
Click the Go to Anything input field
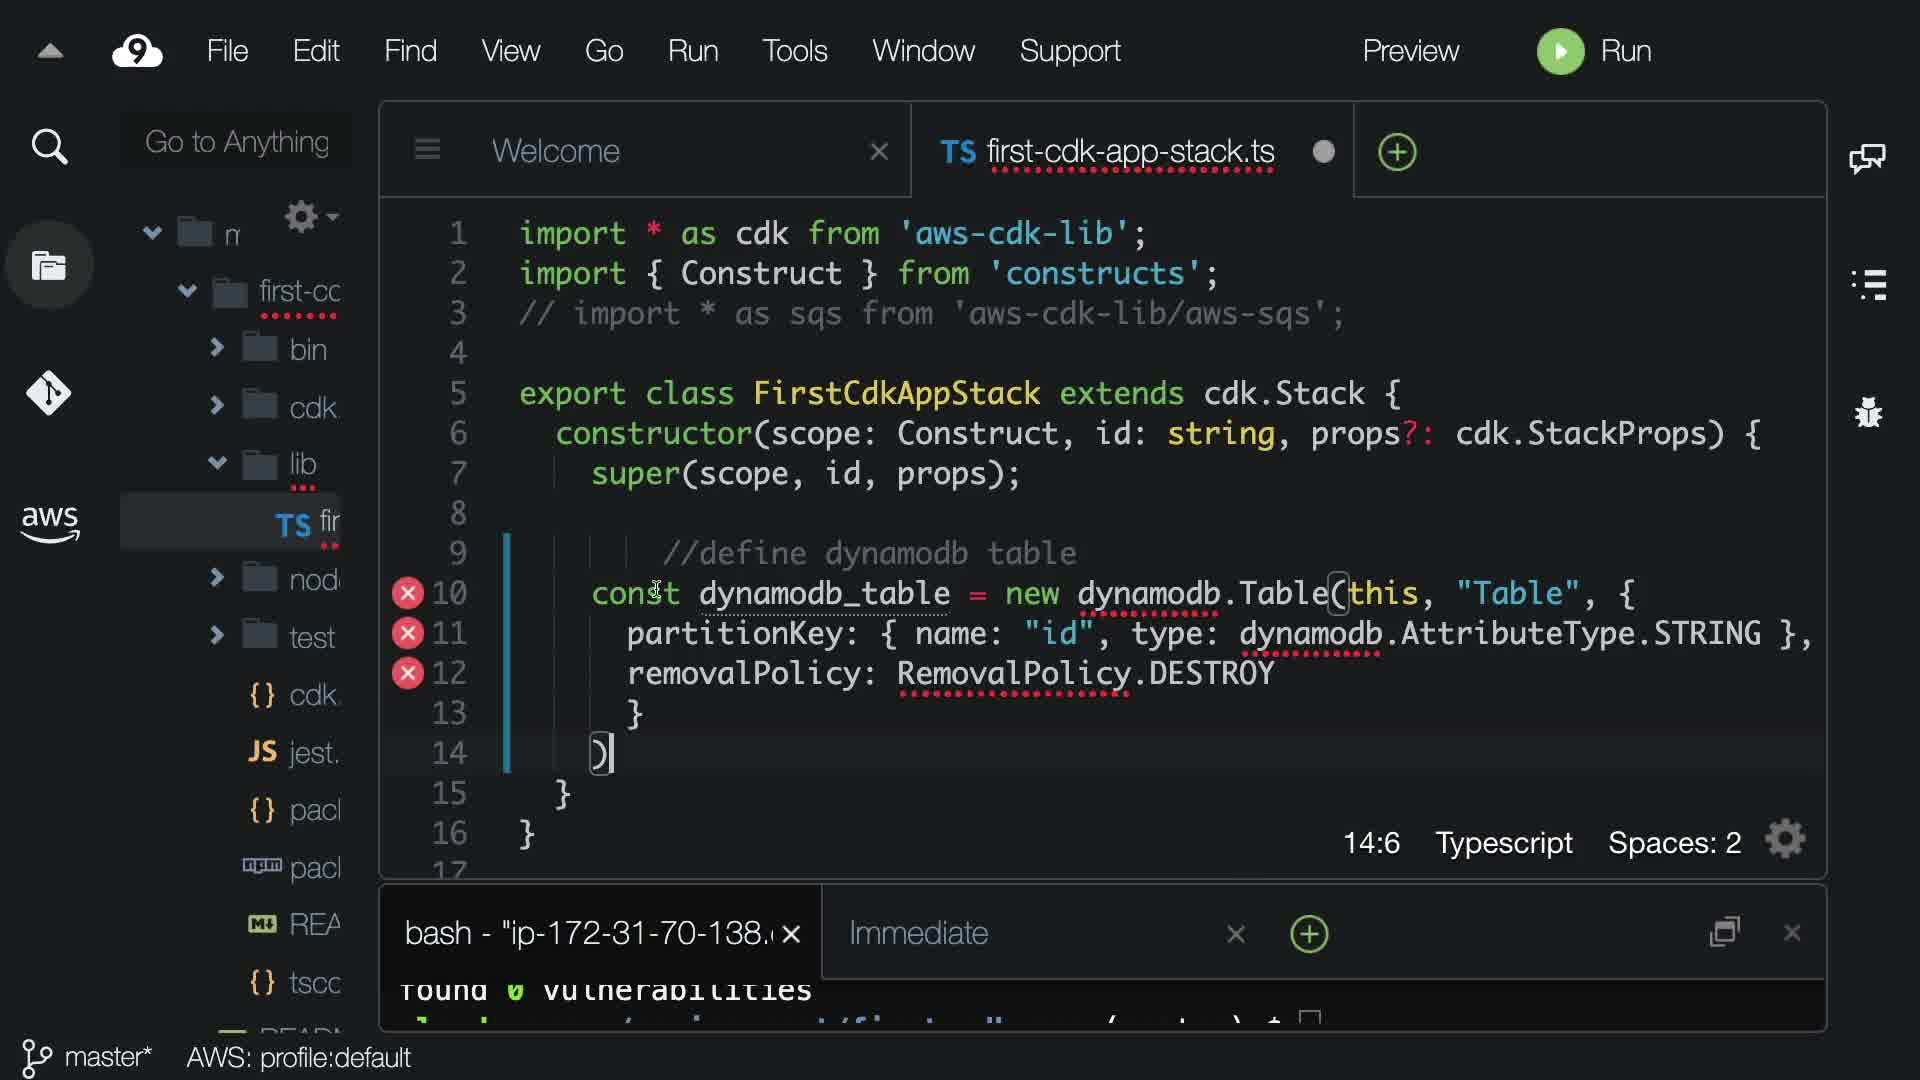click(237, 142)
